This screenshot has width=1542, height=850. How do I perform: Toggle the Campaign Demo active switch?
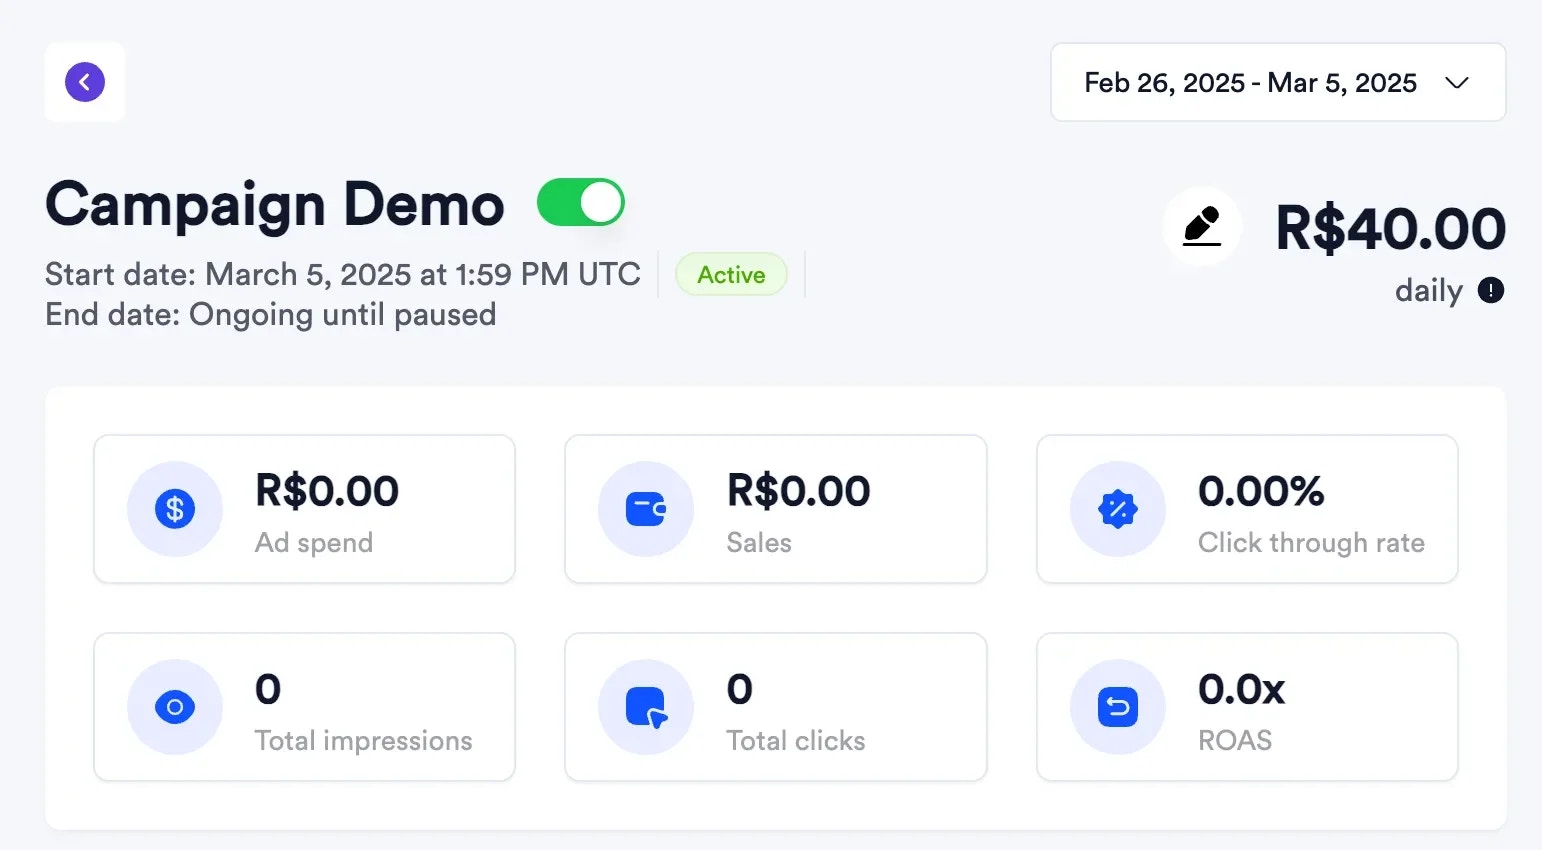[x=580, y=201]
